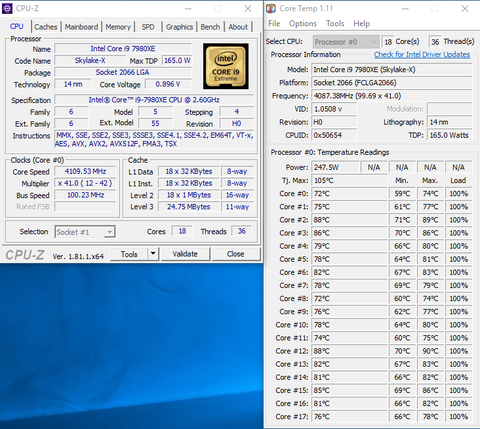Open the Tools button dropdown arrow in CPU-Z

[x=153, y=254]
